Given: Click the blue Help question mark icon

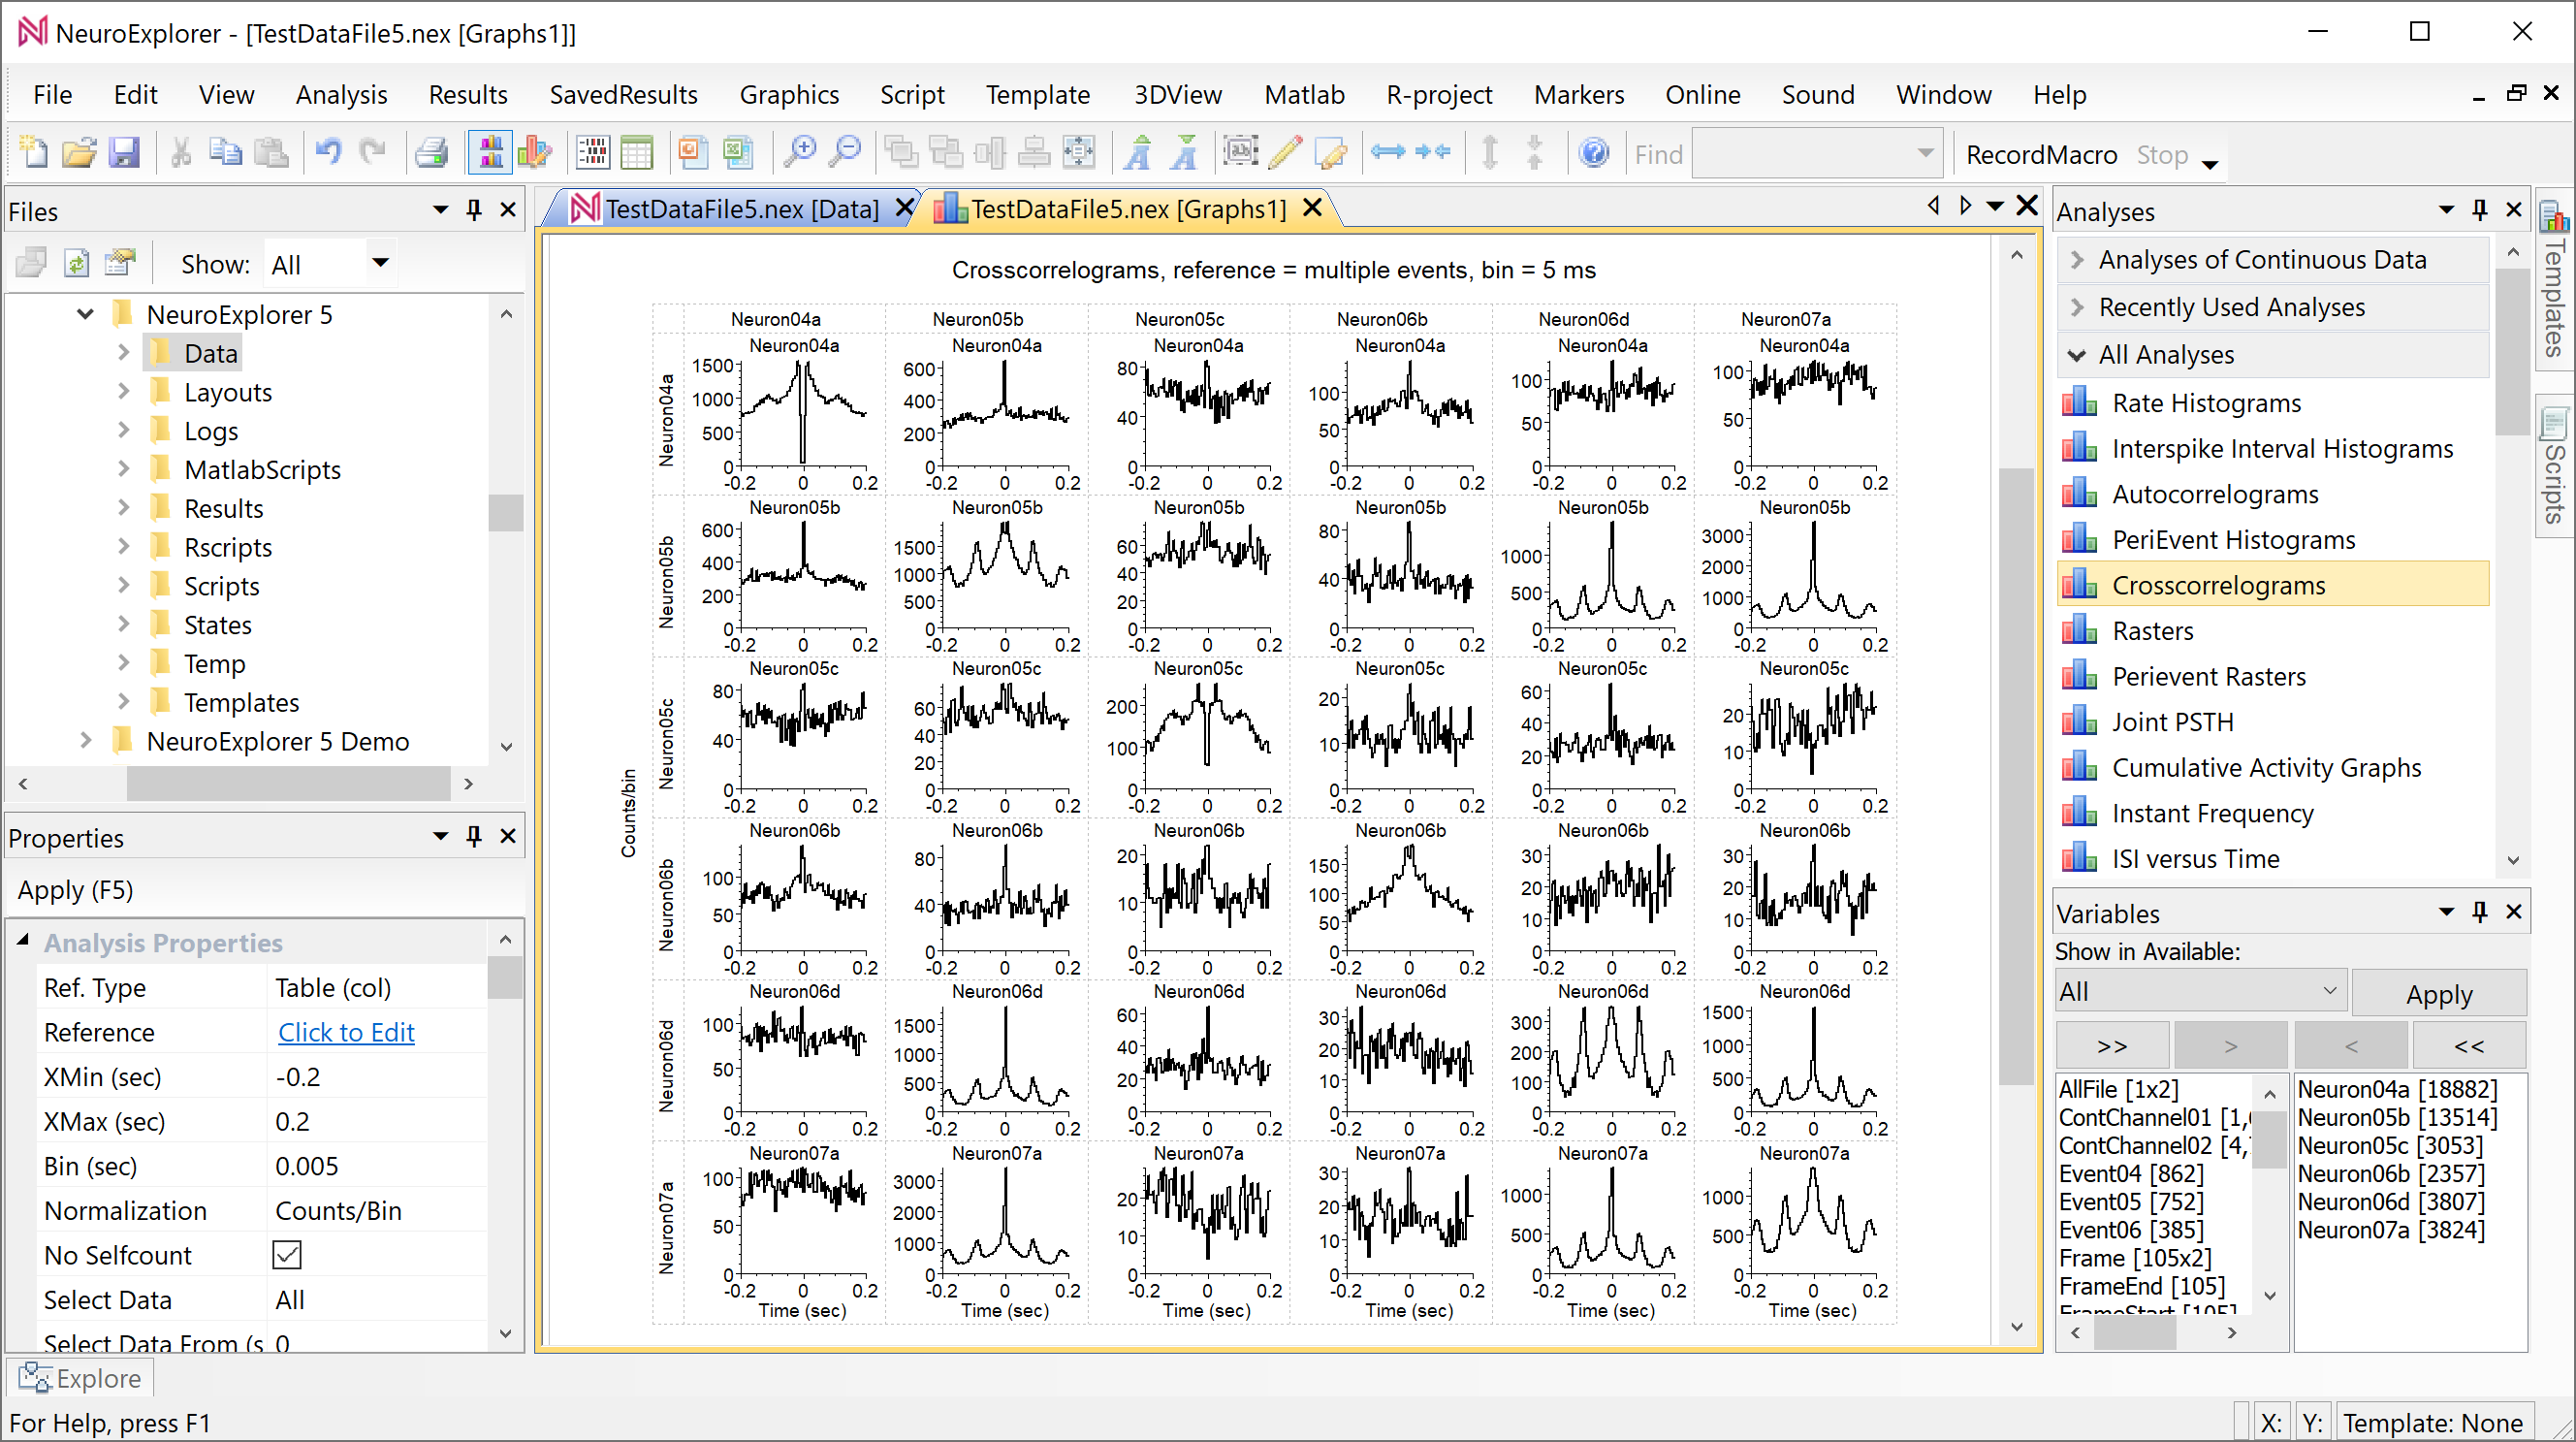Looking at the screenshot, I should (x=1594, y=153).
